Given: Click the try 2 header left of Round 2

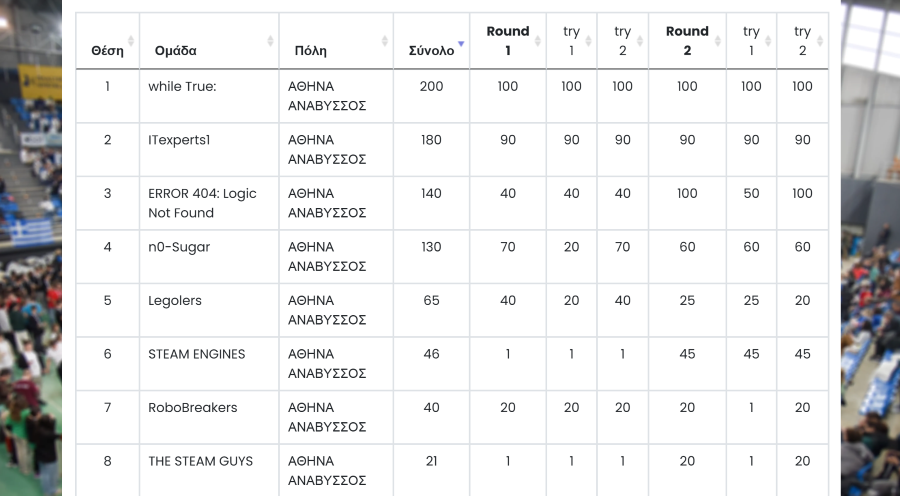Looking at the screenshot, I should pyautogui.click(x=622, y=41).
